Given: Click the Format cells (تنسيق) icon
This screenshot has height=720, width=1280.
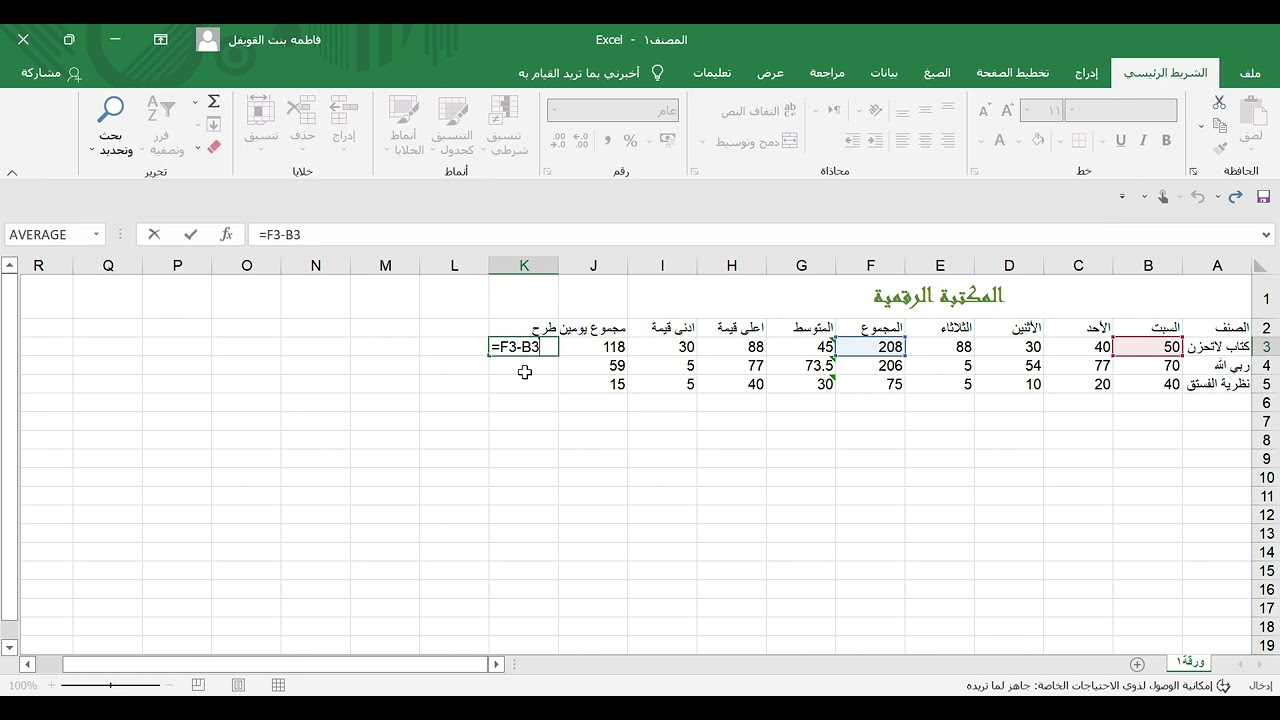Looking at the screenshot, I should point(261,110).
